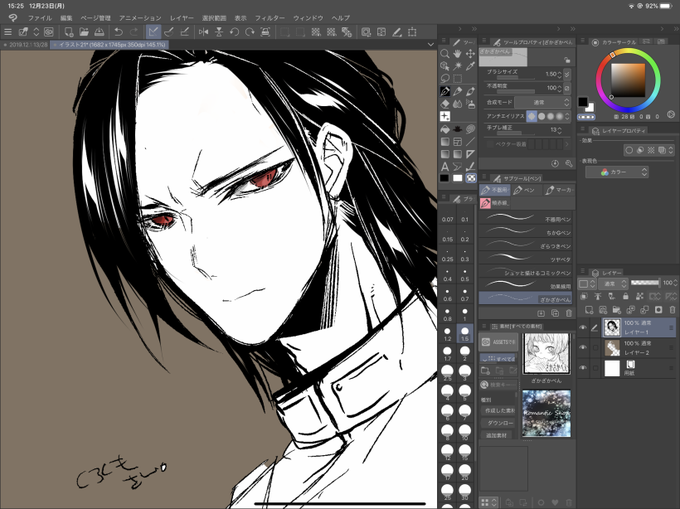Expand canvas tab list chevron
680x509 pixels.
[x=431, y=44]
